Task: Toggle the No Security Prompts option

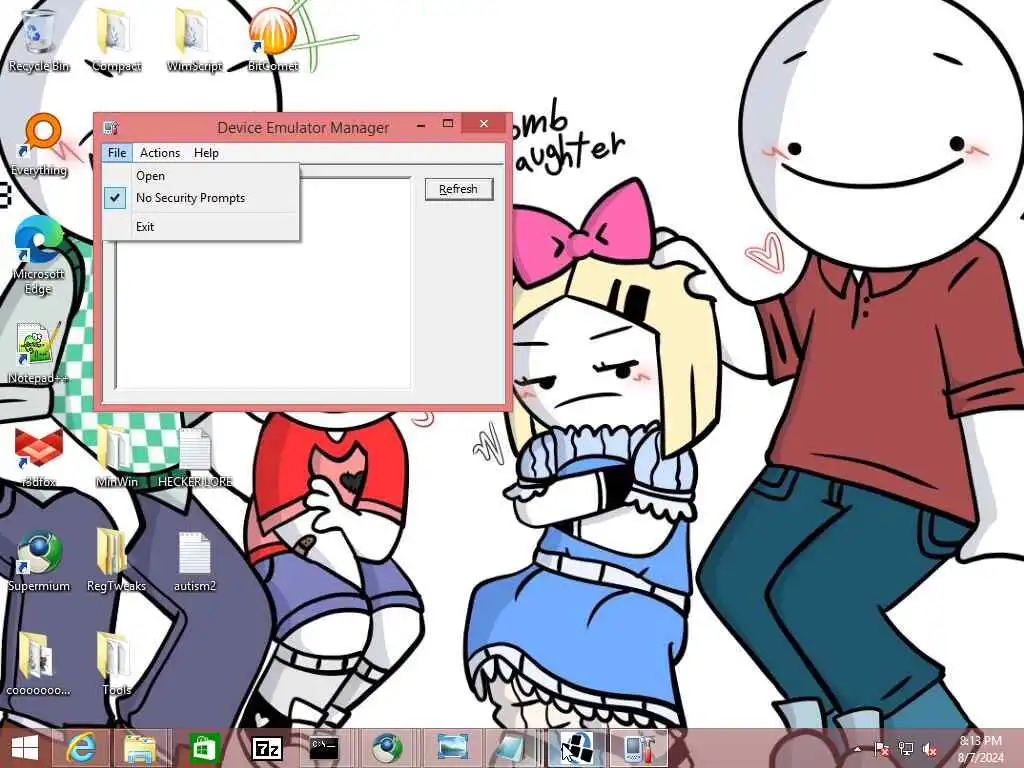Action: [x=201, y=198]
